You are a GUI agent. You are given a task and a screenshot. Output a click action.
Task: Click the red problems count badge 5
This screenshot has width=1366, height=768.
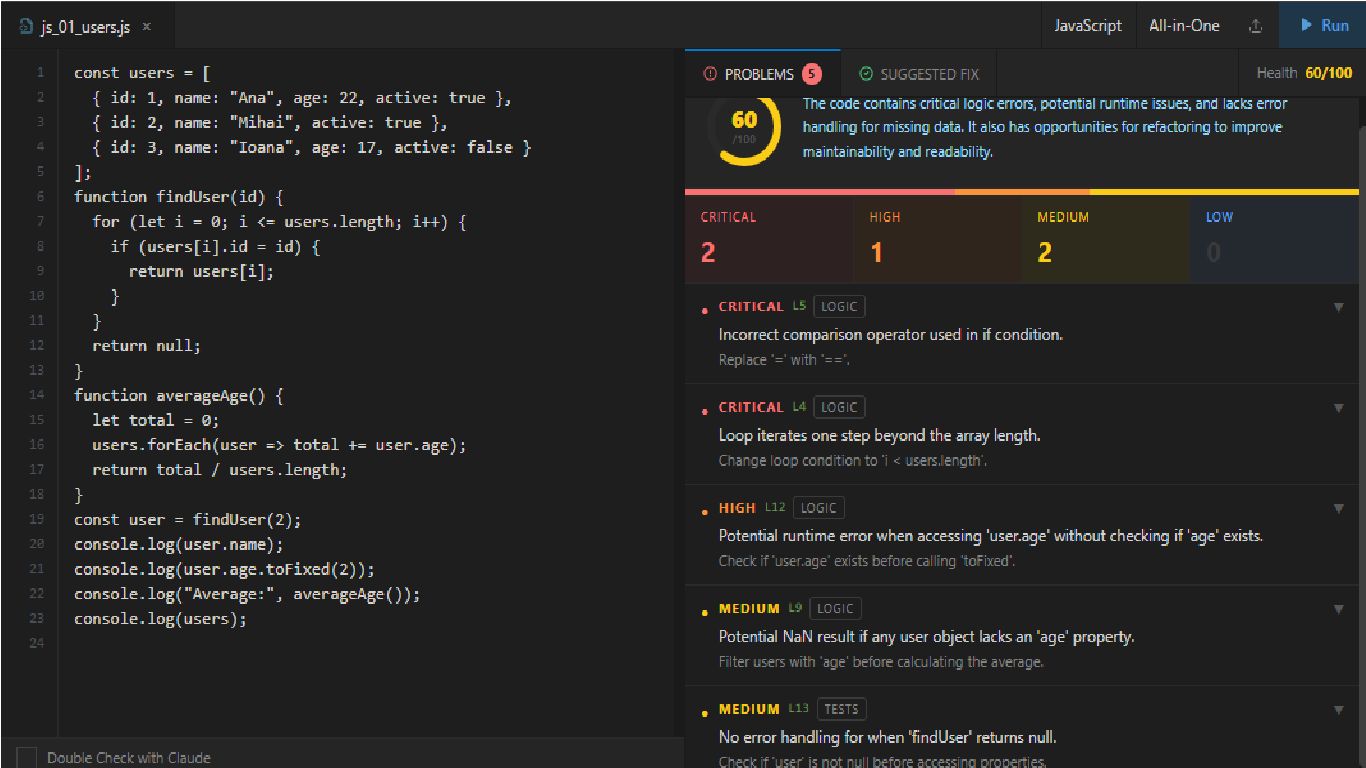(x=811, y=74)
